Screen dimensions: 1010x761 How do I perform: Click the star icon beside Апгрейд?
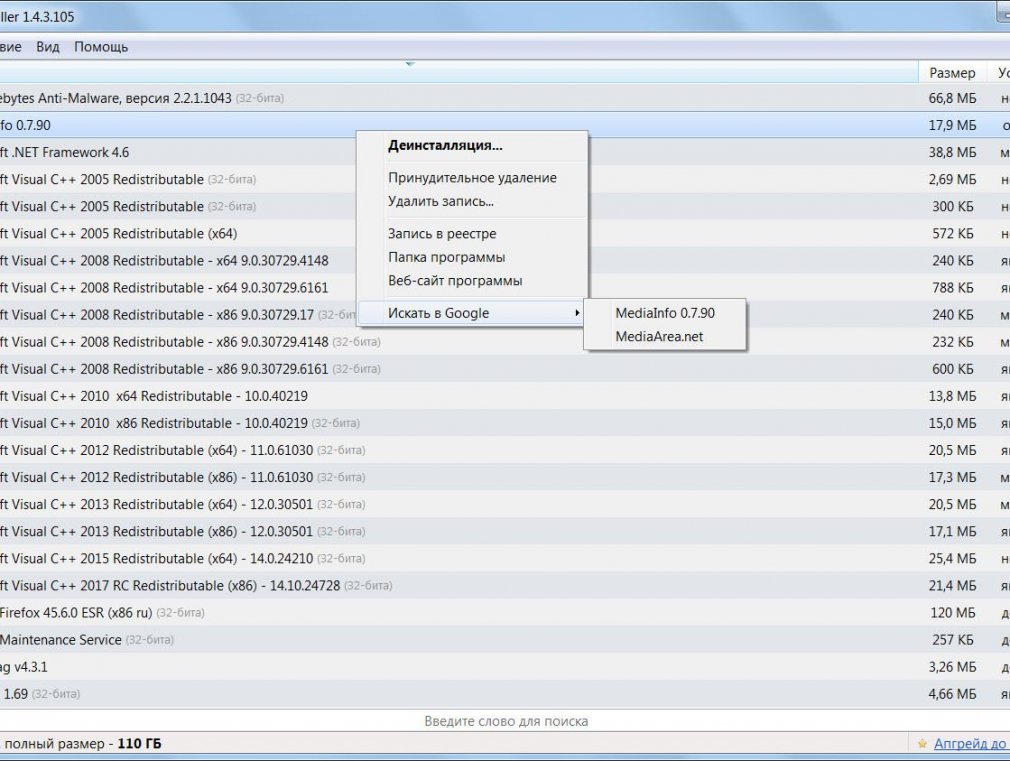point(922,744)
